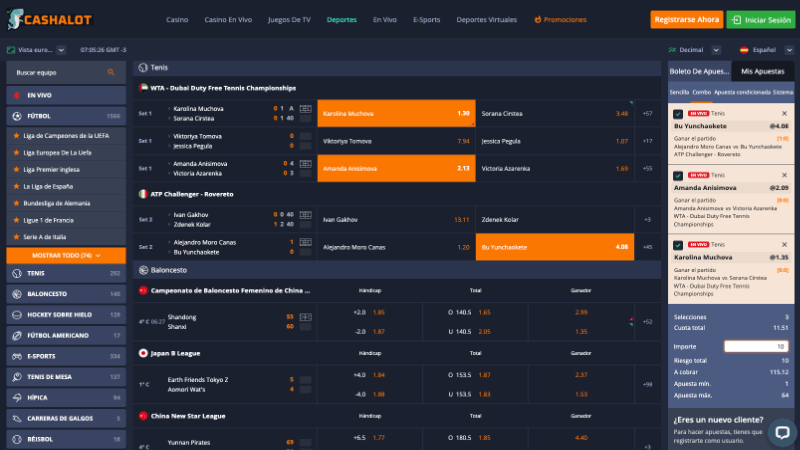Select Sorana Cirstea 3.48 odds
Screen dimensions: 800x450
(x=555, y=113)
